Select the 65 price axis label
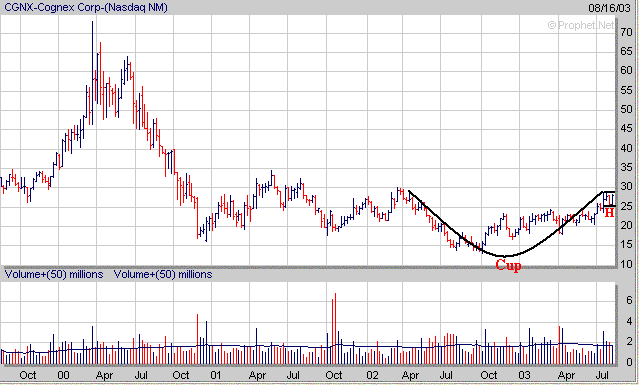The height and width of the screenshot is (385, 639). (626, 51)
